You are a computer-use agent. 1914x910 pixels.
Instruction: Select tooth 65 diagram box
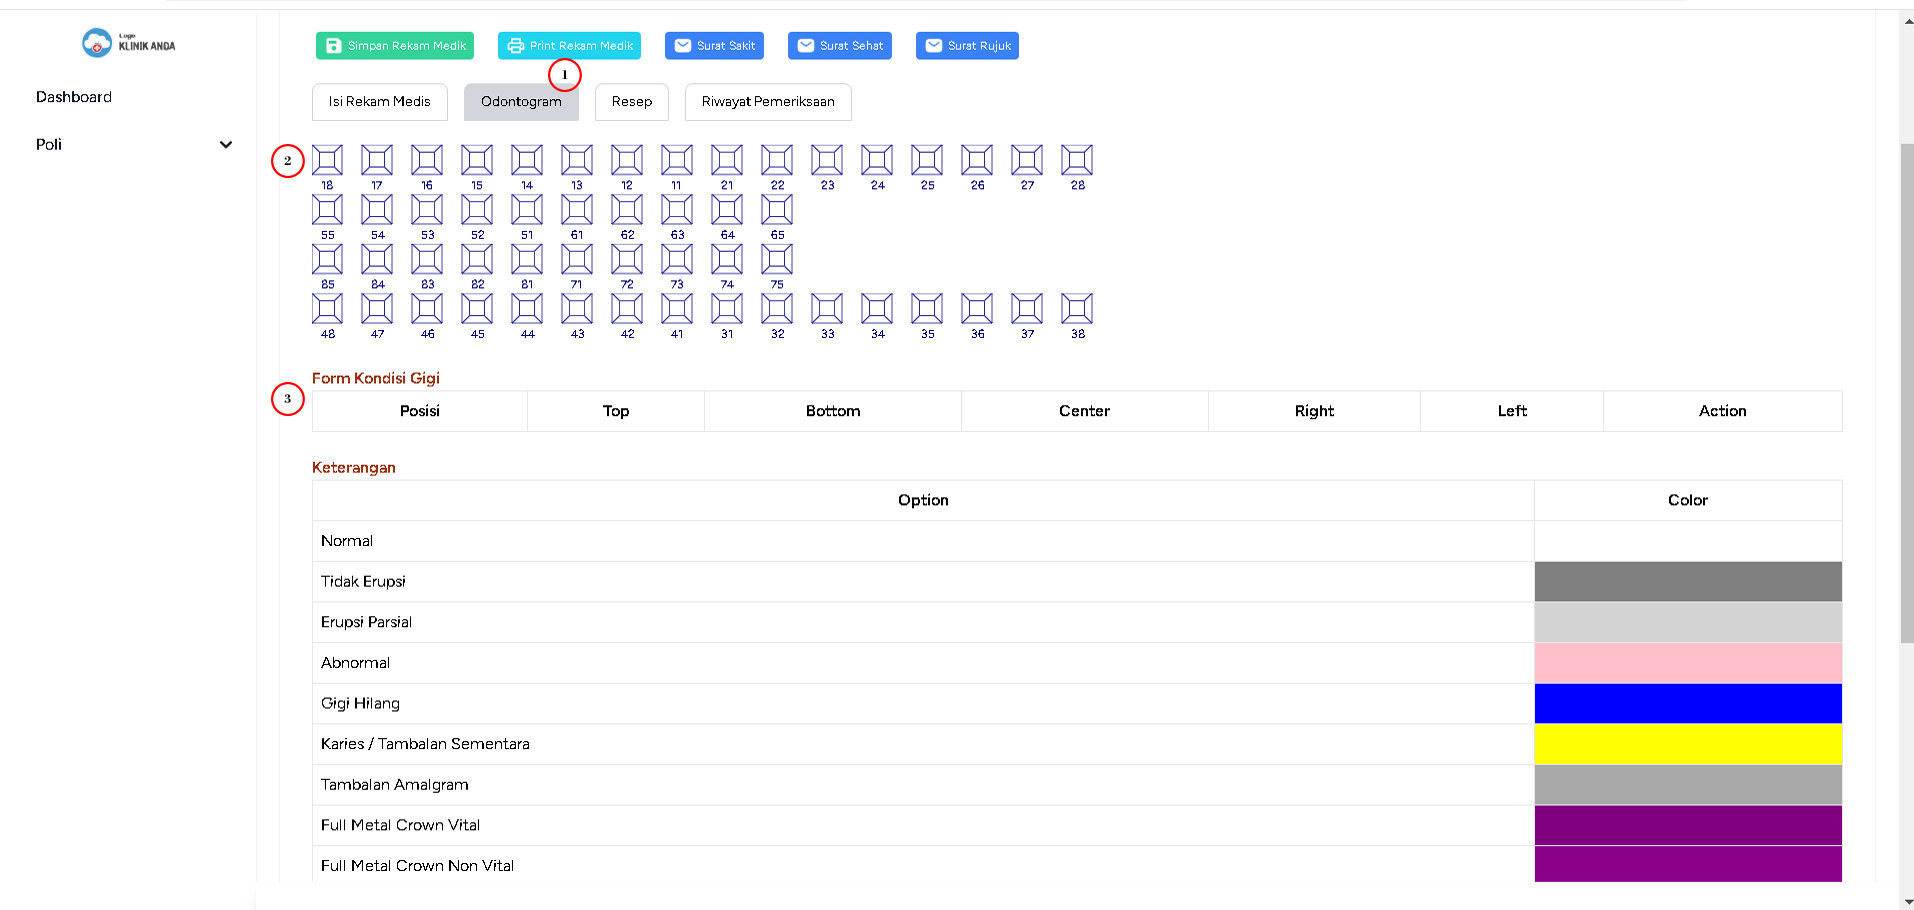tap(777, 210)
